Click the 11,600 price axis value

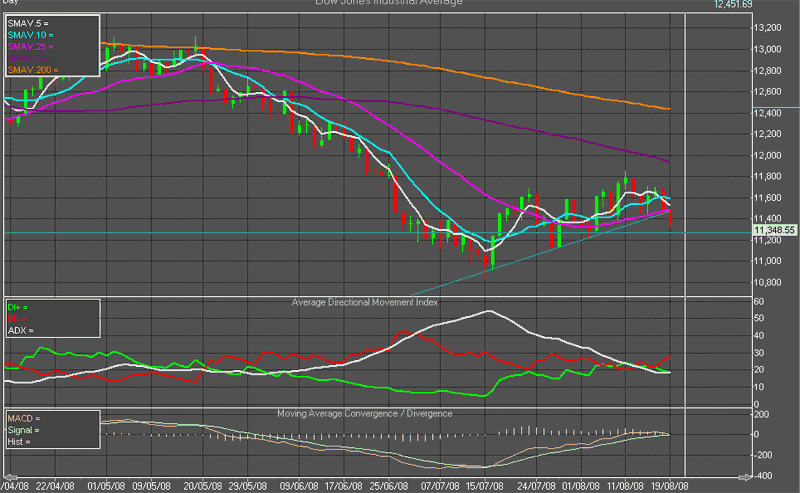pos(767,198)
